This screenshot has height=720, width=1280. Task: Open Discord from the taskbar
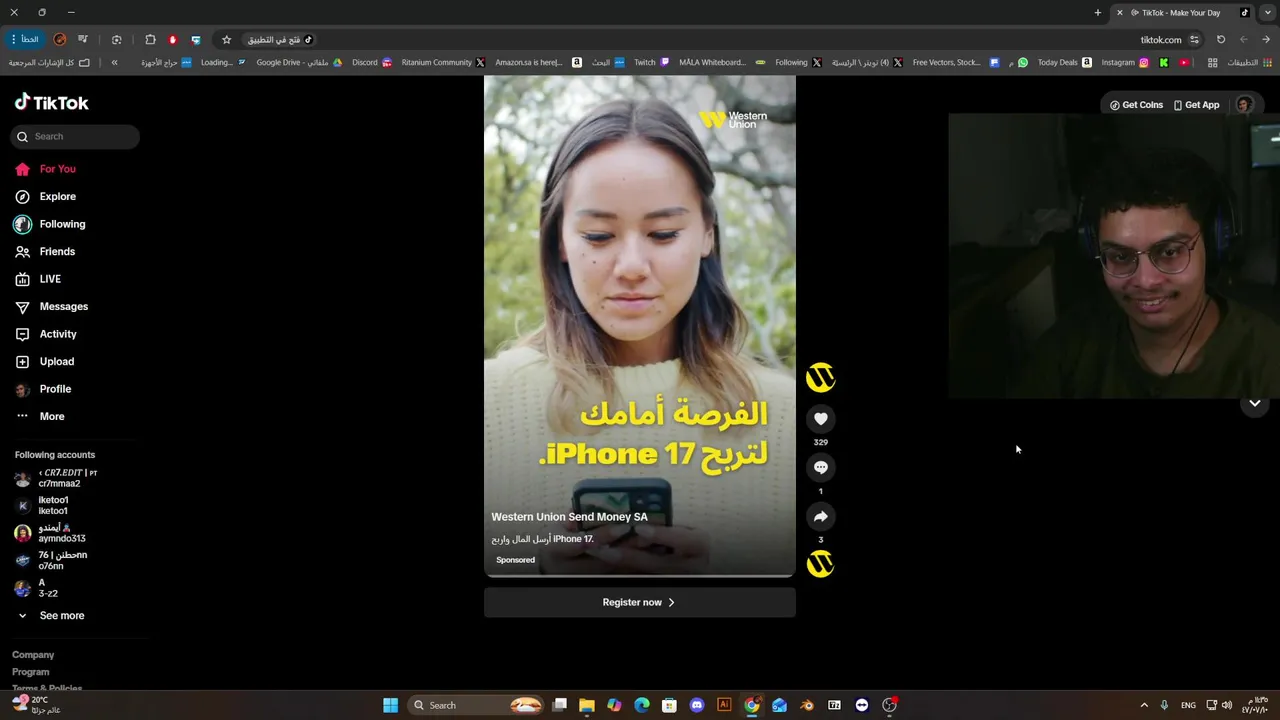697,705
